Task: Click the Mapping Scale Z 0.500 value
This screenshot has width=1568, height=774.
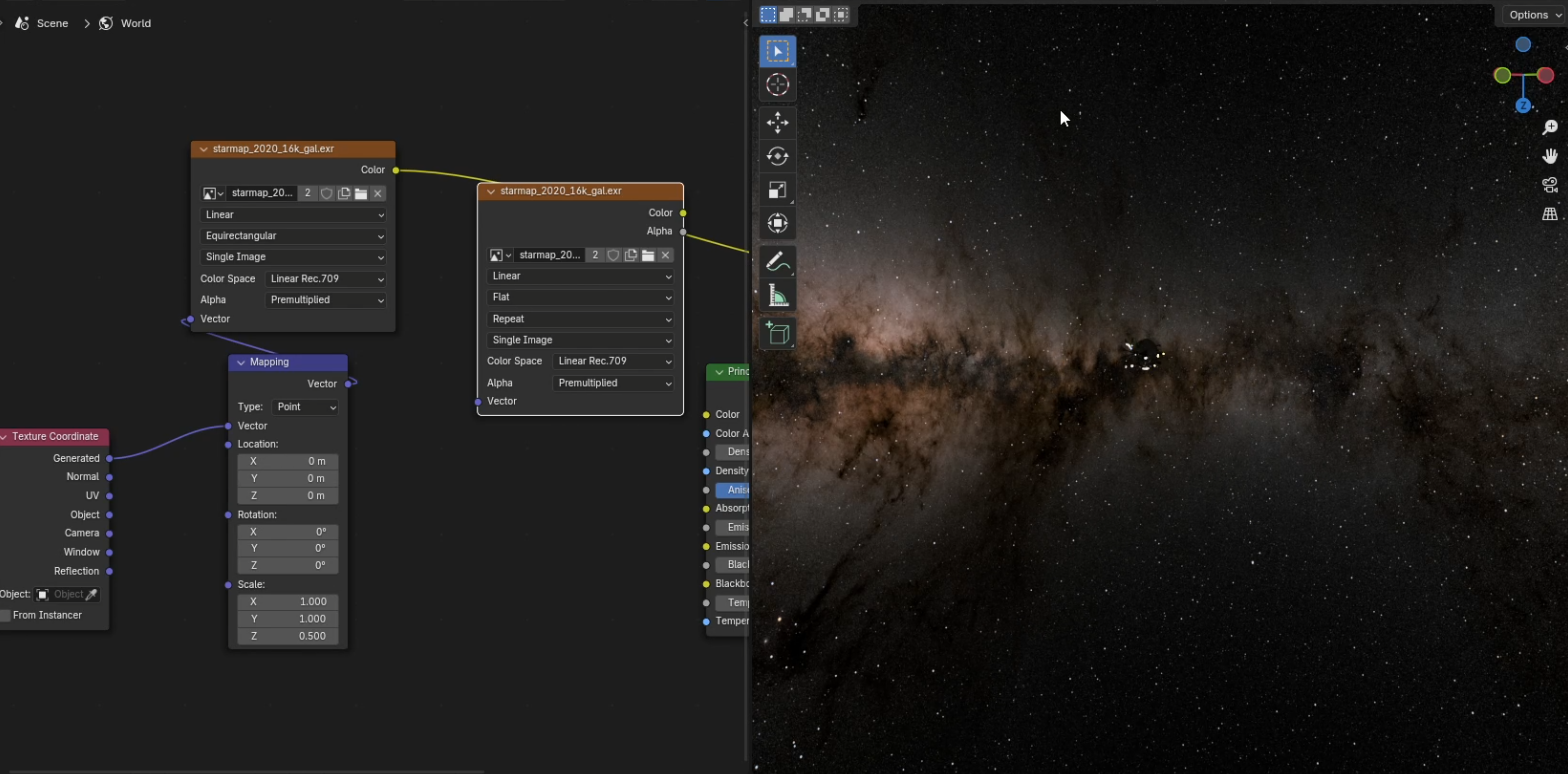Action: click(x=288, y=636)
